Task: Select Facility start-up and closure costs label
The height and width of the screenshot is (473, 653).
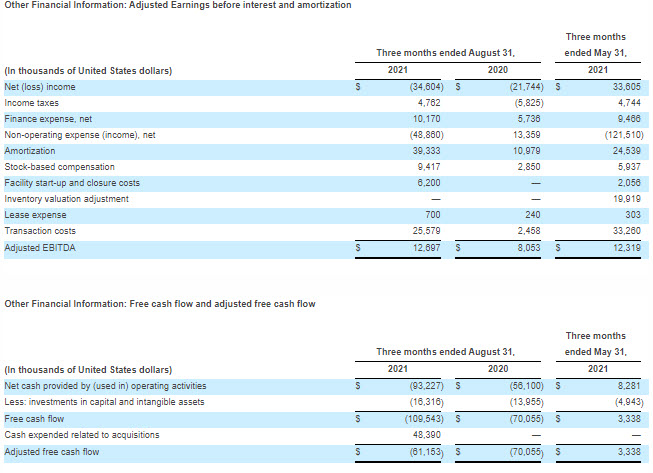Action: point(72,183)
